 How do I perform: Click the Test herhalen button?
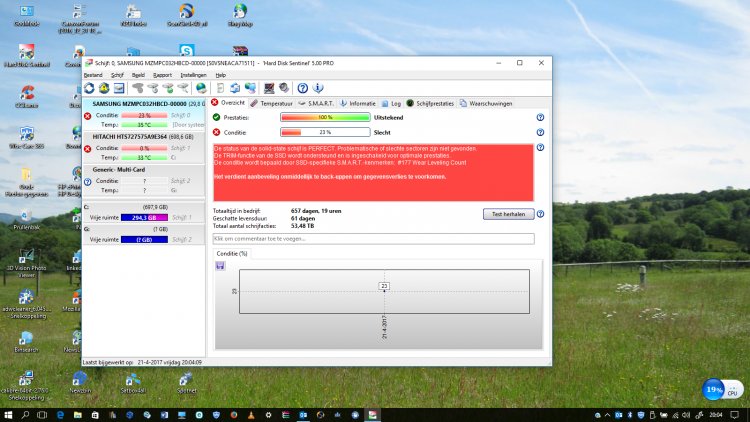click(x=507, y=214)
